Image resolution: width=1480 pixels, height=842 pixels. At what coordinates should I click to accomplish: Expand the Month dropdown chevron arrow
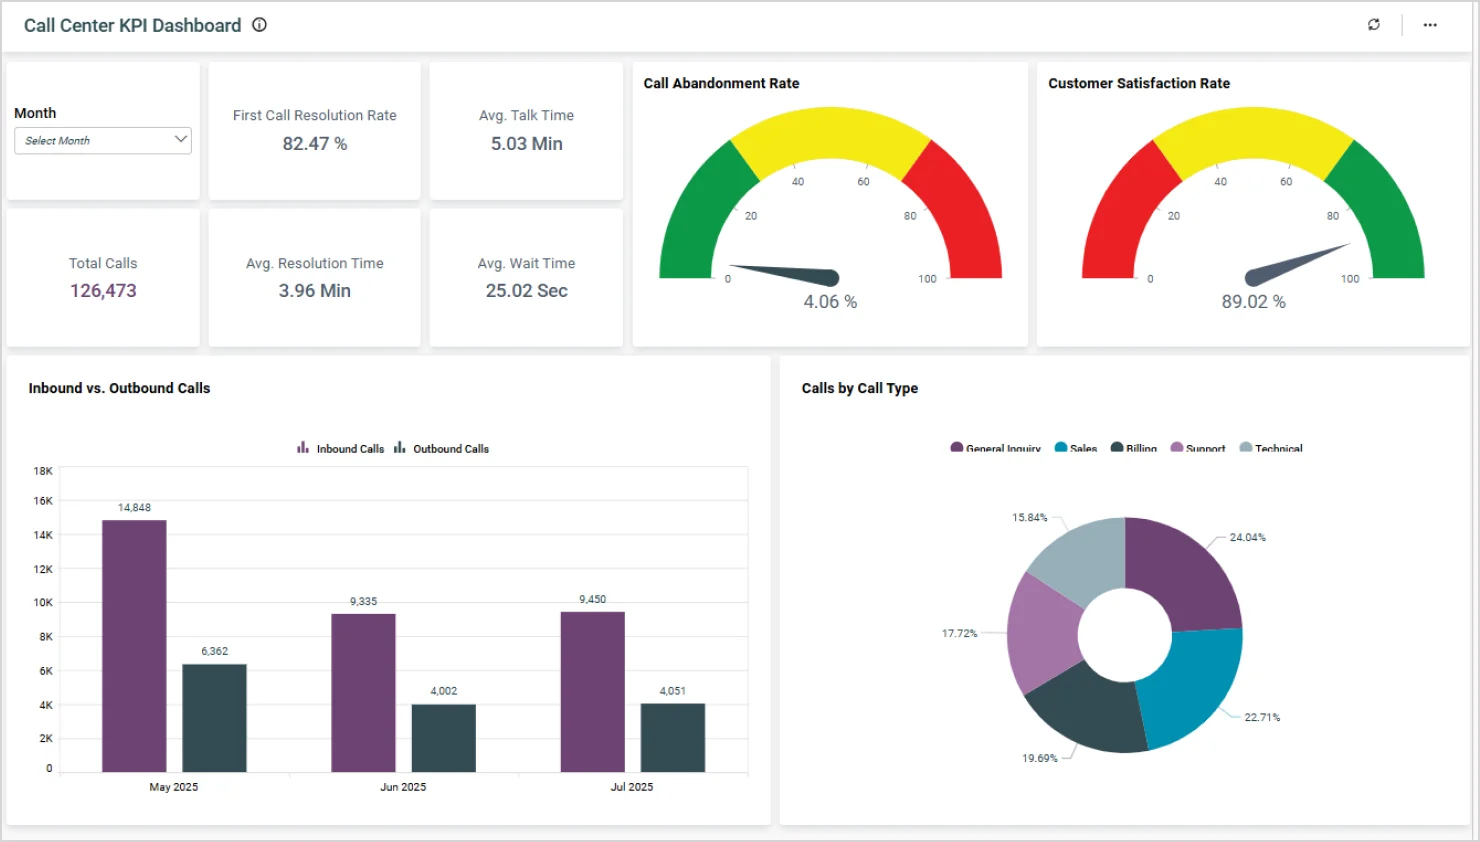[x=181, y=140]
